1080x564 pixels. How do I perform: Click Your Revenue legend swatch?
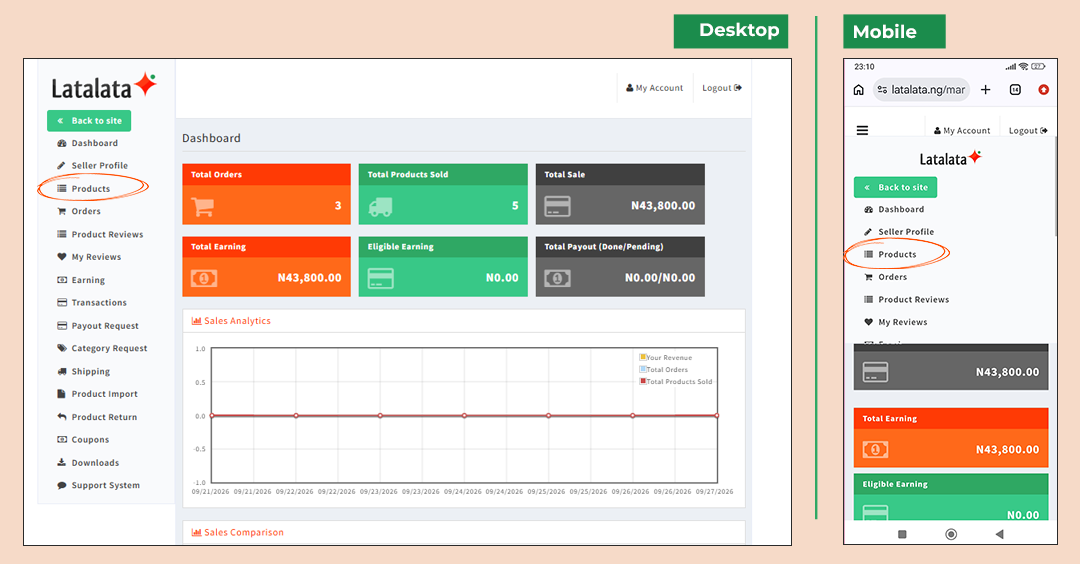coord(643,357)
